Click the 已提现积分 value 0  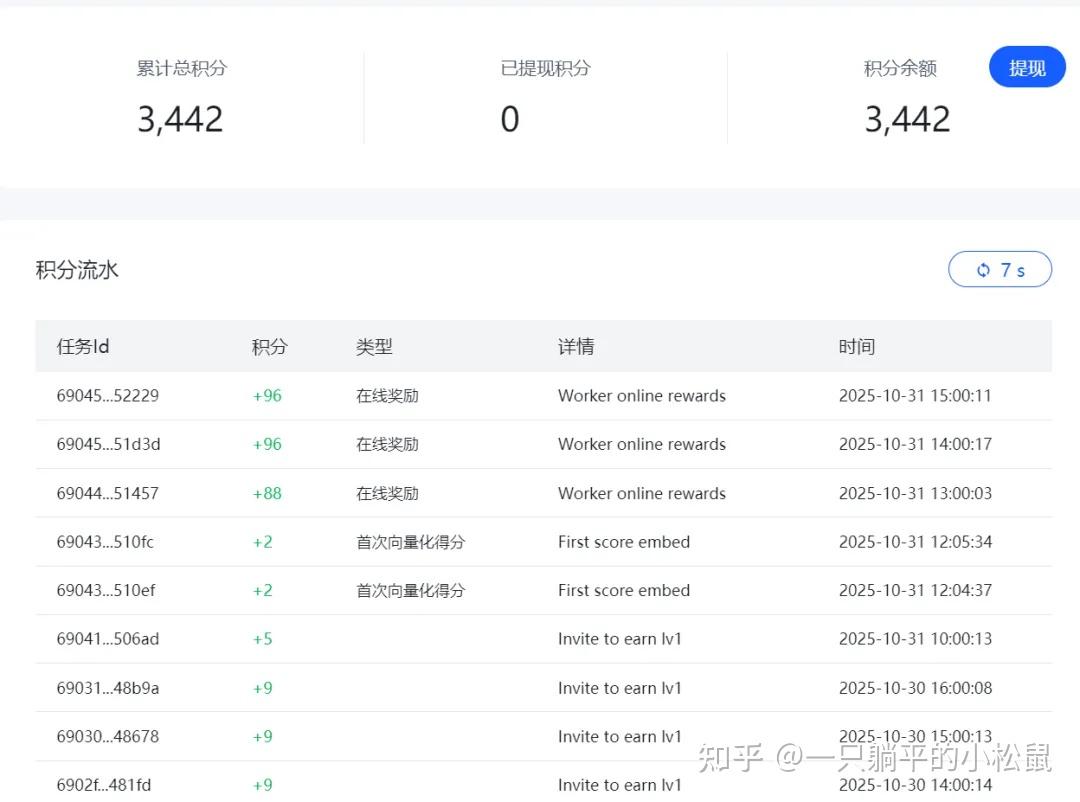tap(510, 120)
